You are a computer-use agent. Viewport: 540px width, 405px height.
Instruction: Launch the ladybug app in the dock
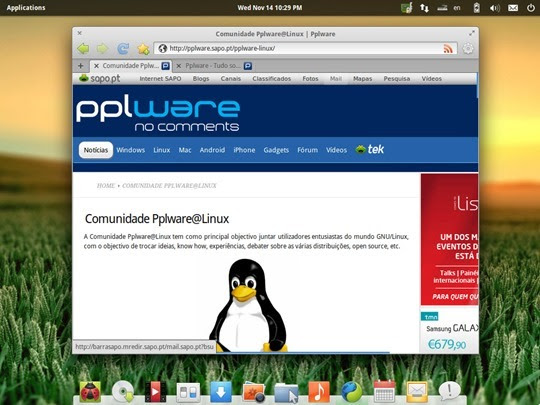[x=90, y=392]
